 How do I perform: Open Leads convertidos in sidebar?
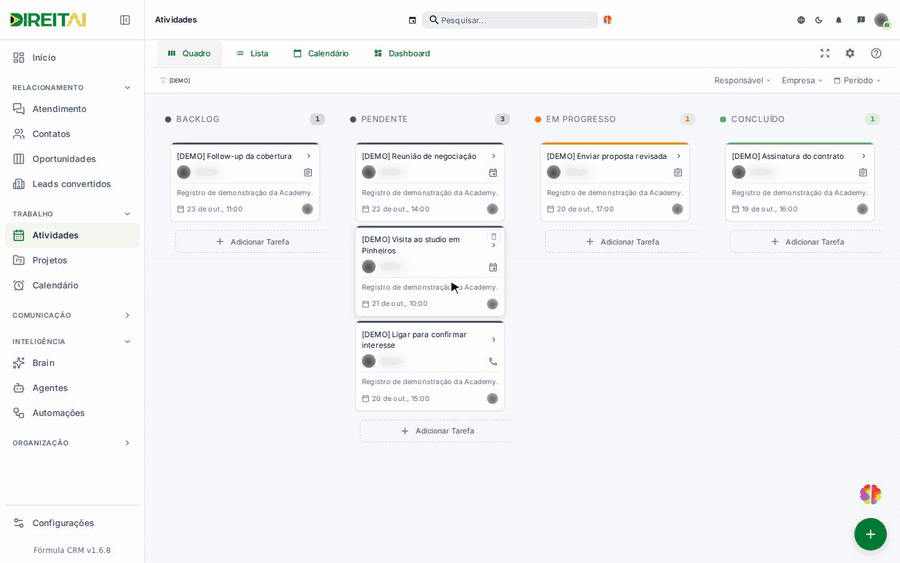tap(72, 184)
